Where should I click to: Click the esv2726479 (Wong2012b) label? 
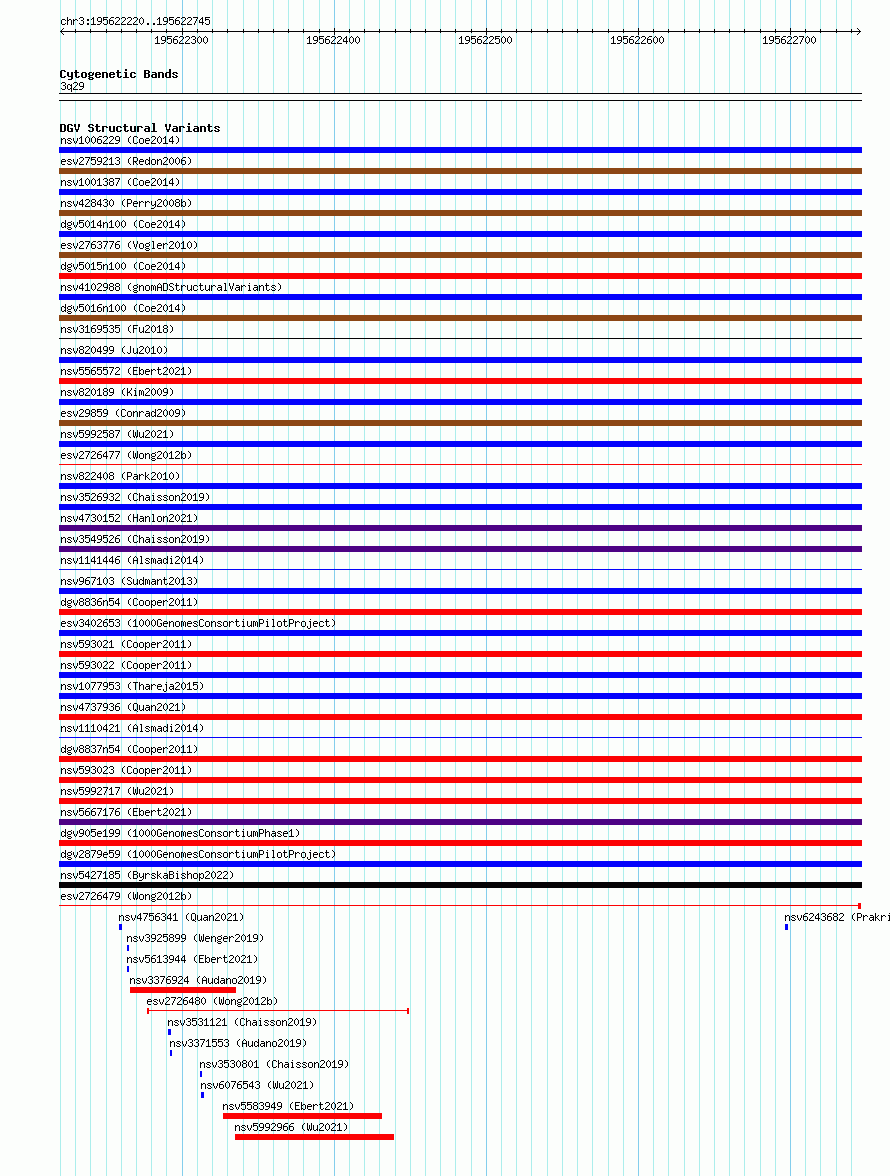coord(126,896)
